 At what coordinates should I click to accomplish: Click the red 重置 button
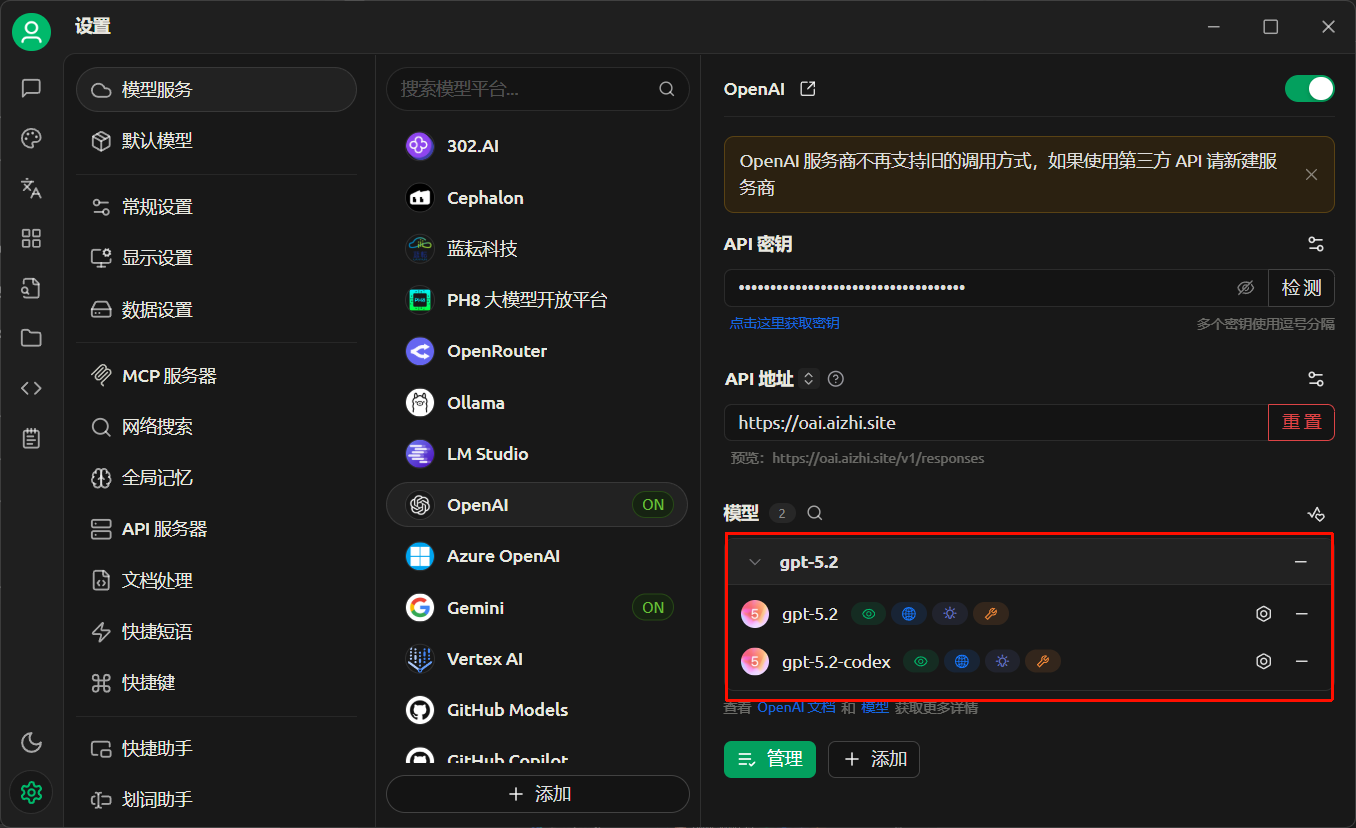(1301, 422)
